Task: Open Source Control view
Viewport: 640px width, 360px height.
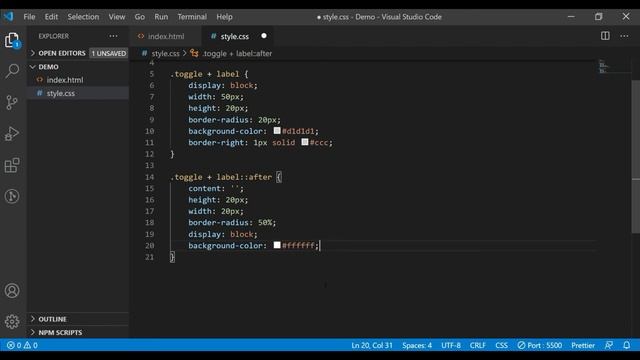Action: [12, 102]
